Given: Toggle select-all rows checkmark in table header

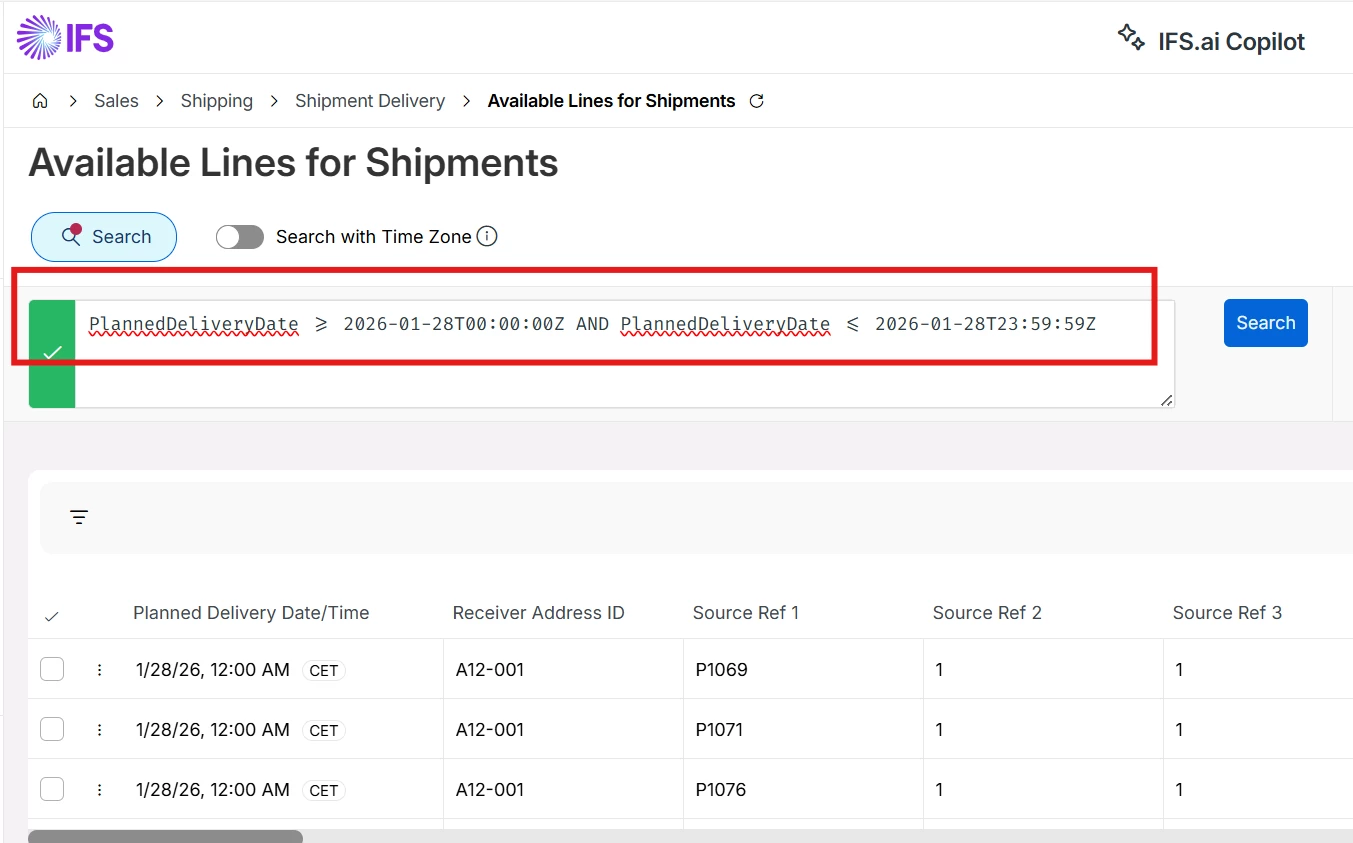Looking at the screenshot, I should pyautogui.click(x=52, y=616).
